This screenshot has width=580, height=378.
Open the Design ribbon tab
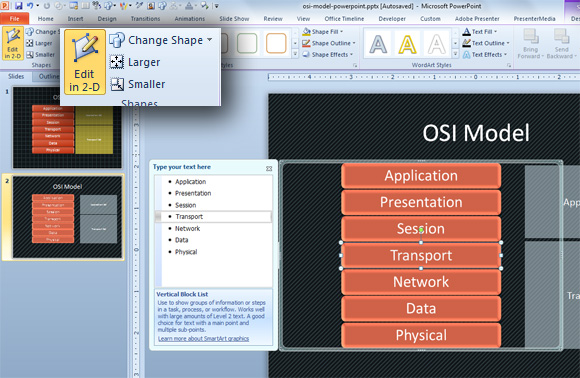point(107,18)
